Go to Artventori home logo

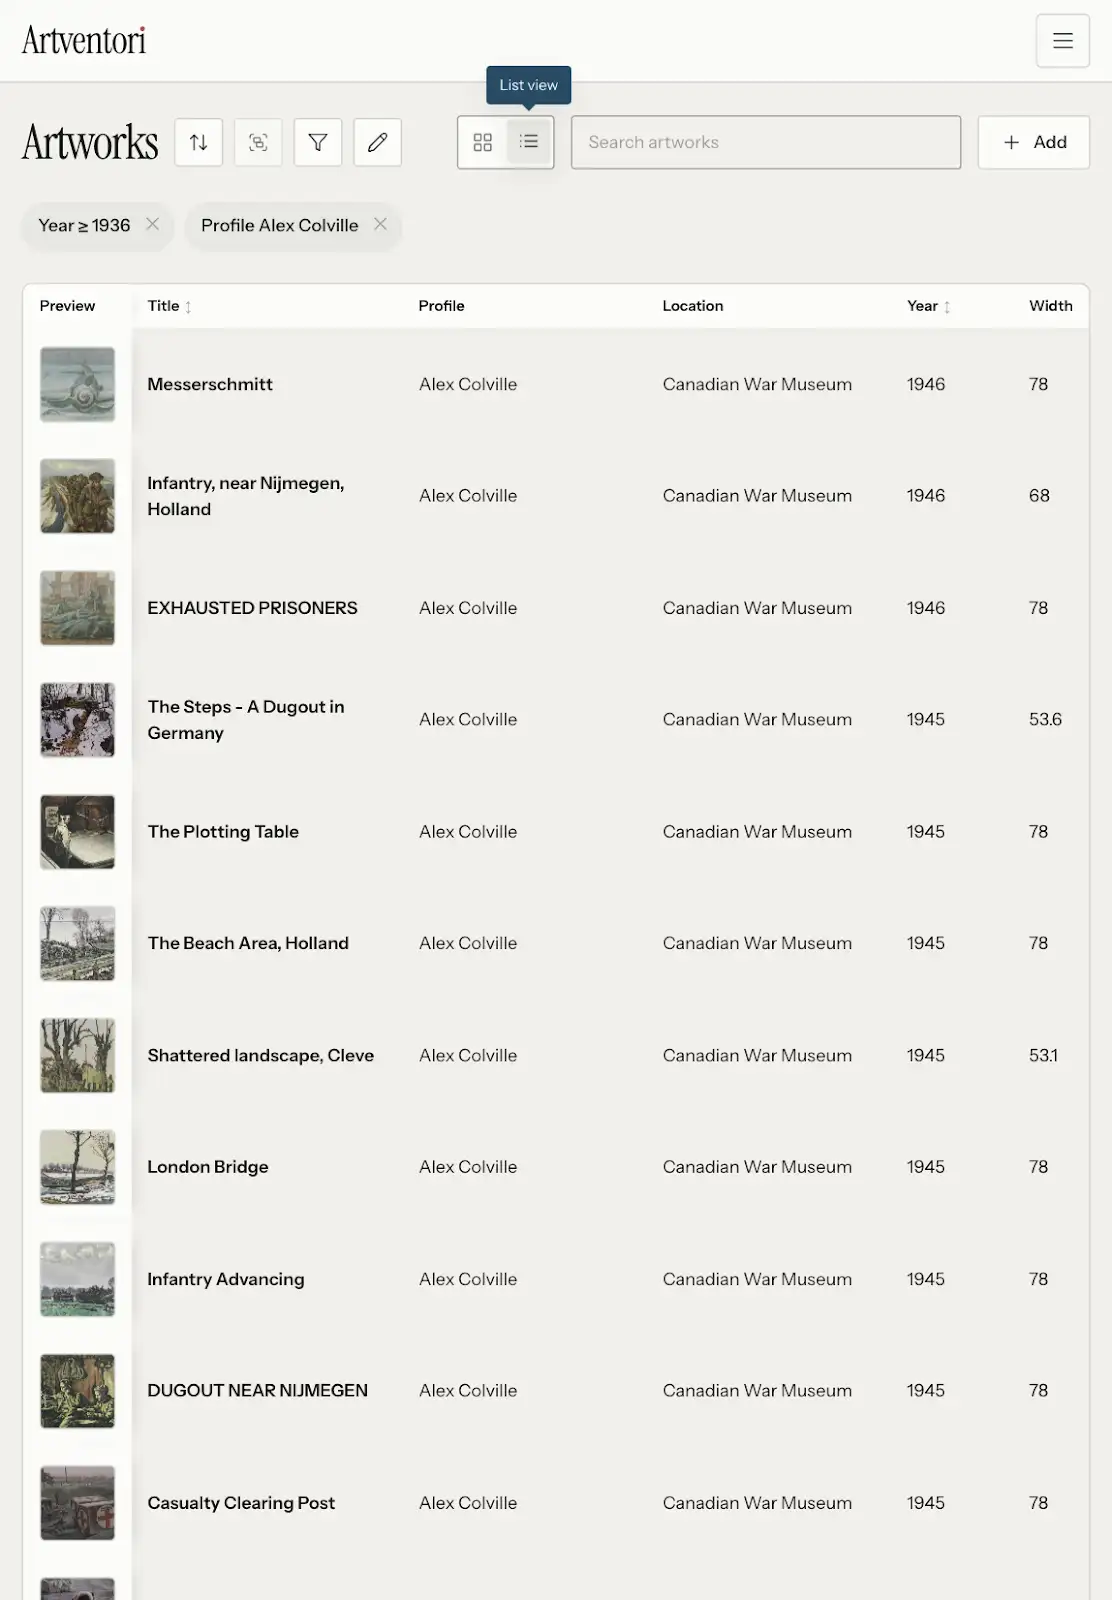(x=84, y=41)
